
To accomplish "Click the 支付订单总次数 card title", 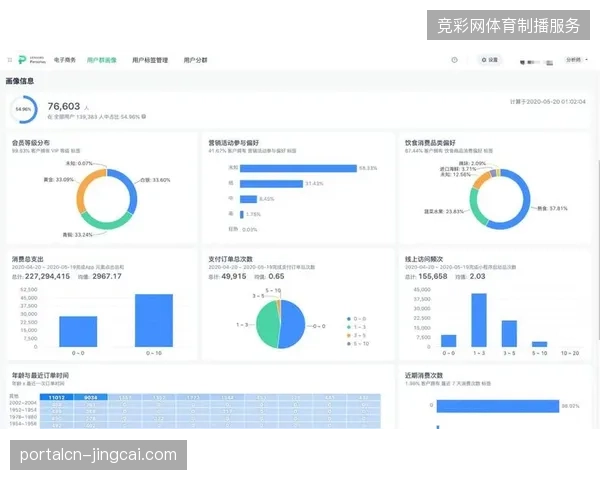I will (x=230, y=259).
